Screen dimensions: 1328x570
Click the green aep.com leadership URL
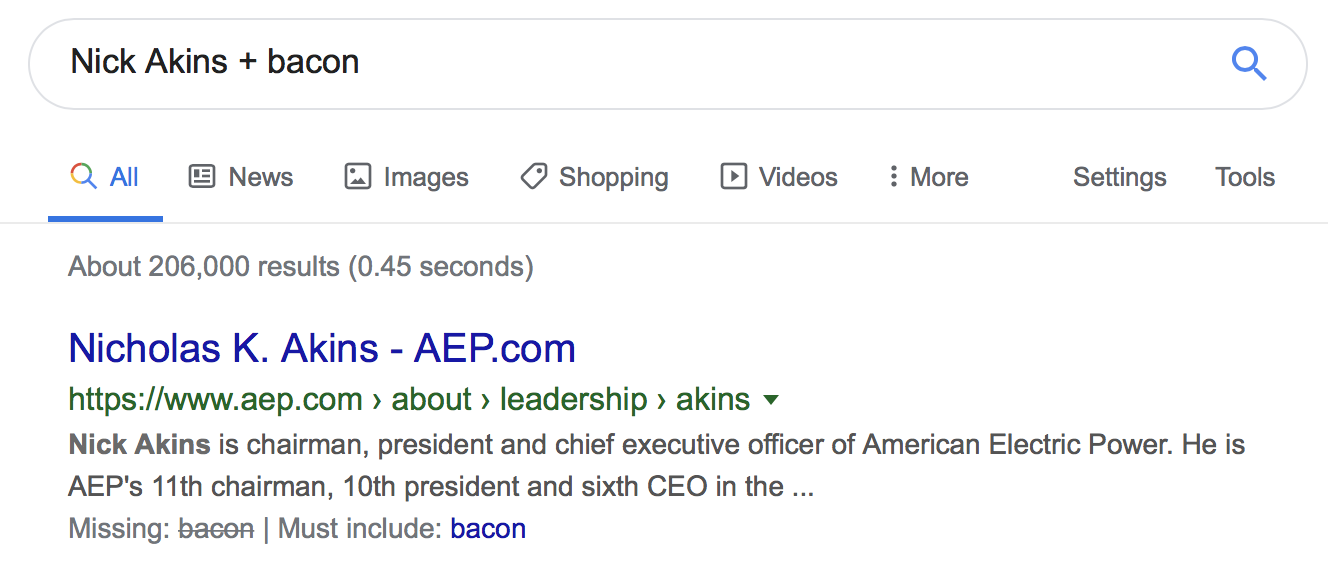pos(409,399)
